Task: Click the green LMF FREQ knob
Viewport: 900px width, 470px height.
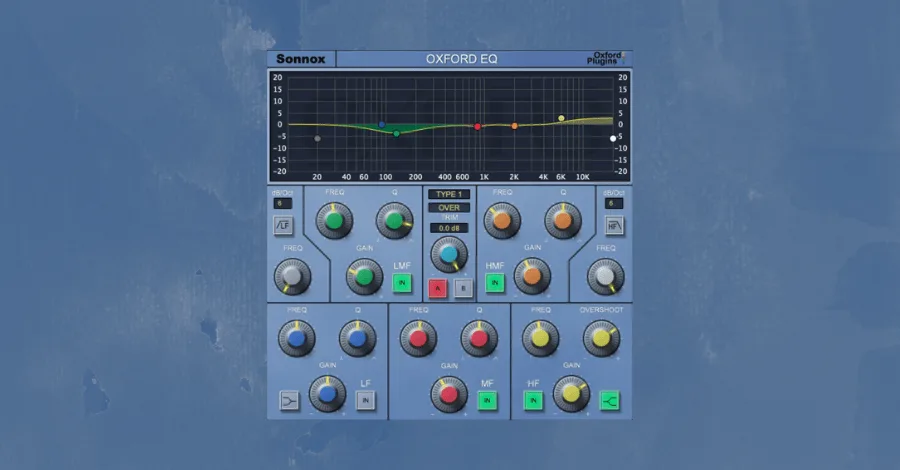Action: coord(334,220)
